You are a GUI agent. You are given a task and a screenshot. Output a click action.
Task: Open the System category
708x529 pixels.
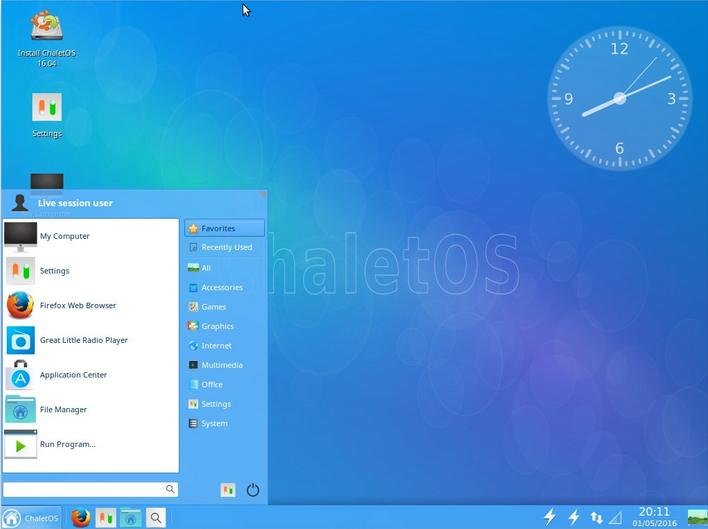(x=224, y=423)
